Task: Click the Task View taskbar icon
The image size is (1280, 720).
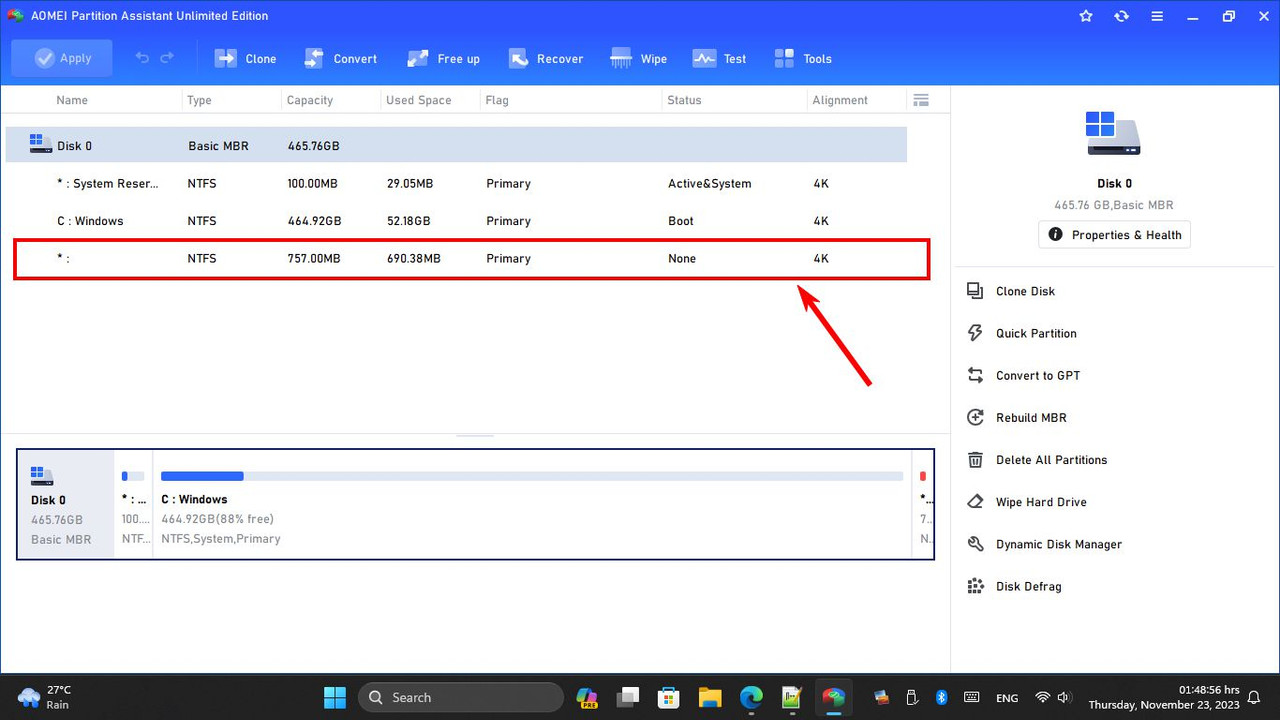Action: [628, 697]
